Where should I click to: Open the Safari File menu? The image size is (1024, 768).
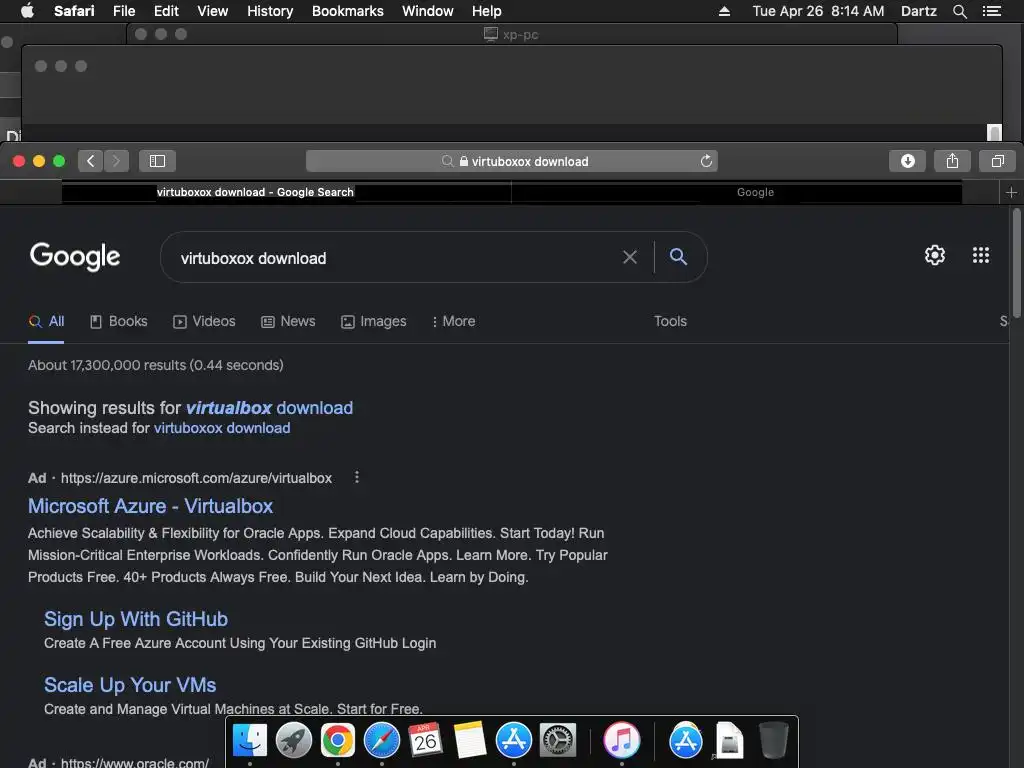click(123, 11)
